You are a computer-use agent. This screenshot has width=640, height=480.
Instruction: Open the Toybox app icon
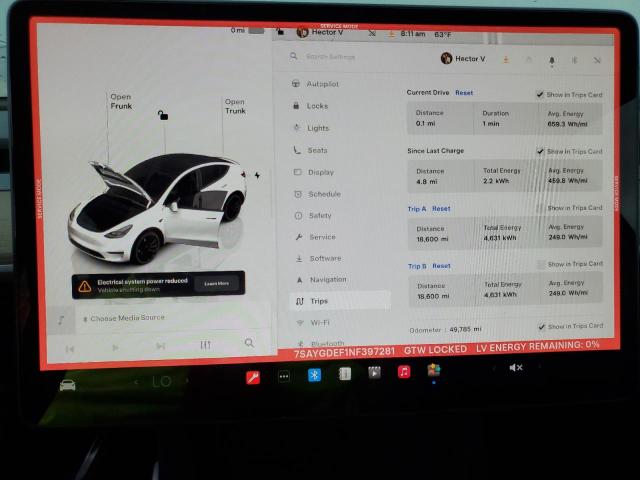[433, 370]
